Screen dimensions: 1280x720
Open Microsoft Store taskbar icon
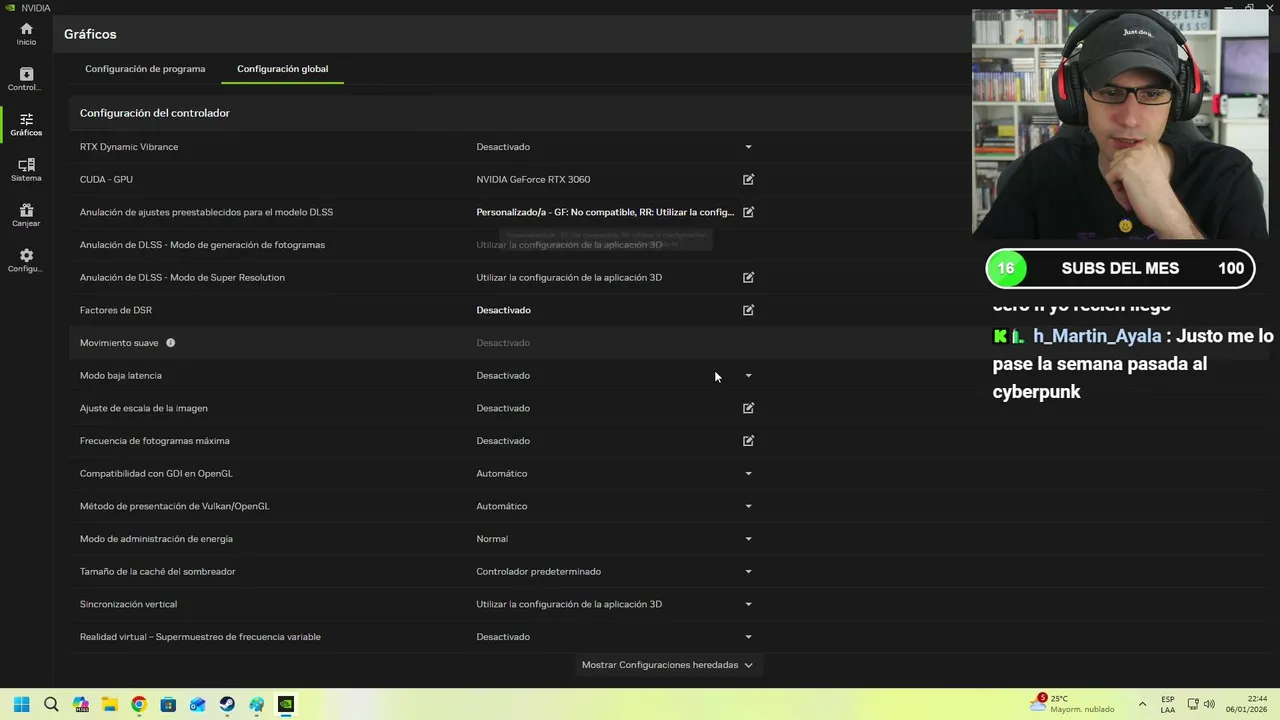click(168, 704)
